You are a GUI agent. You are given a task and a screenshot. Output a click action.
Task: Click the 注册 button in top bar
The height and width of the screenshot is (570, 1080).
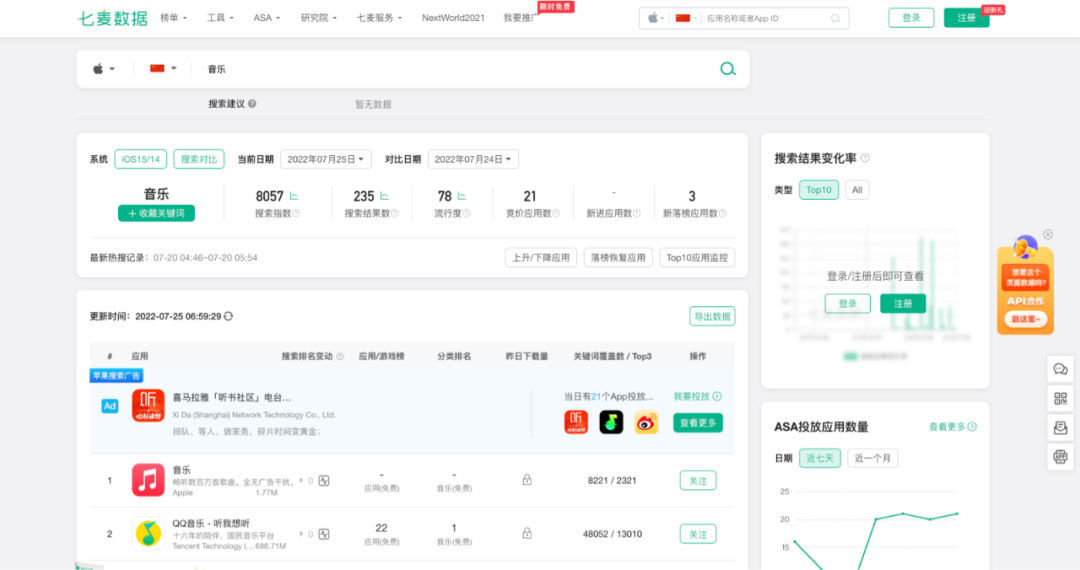click(966, 18)
